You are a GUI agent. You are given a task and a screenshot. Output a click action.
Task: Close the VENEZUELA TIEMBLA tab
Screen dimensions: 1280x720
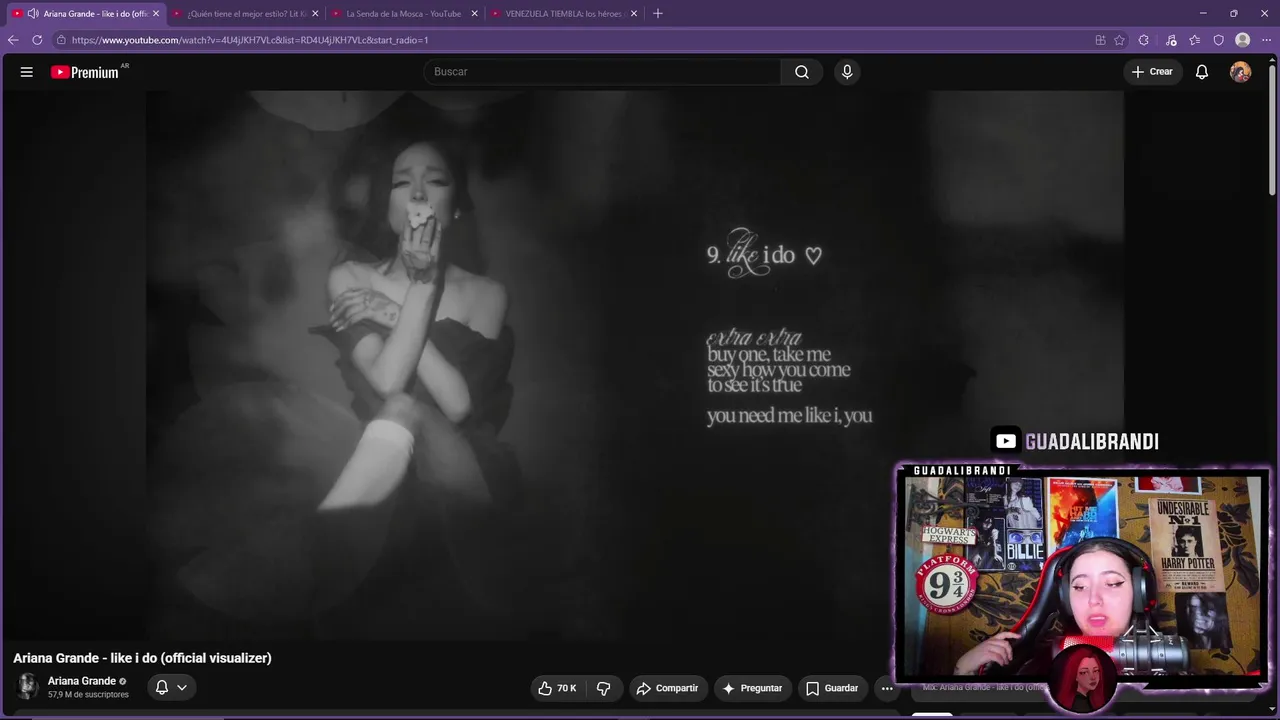633,14
